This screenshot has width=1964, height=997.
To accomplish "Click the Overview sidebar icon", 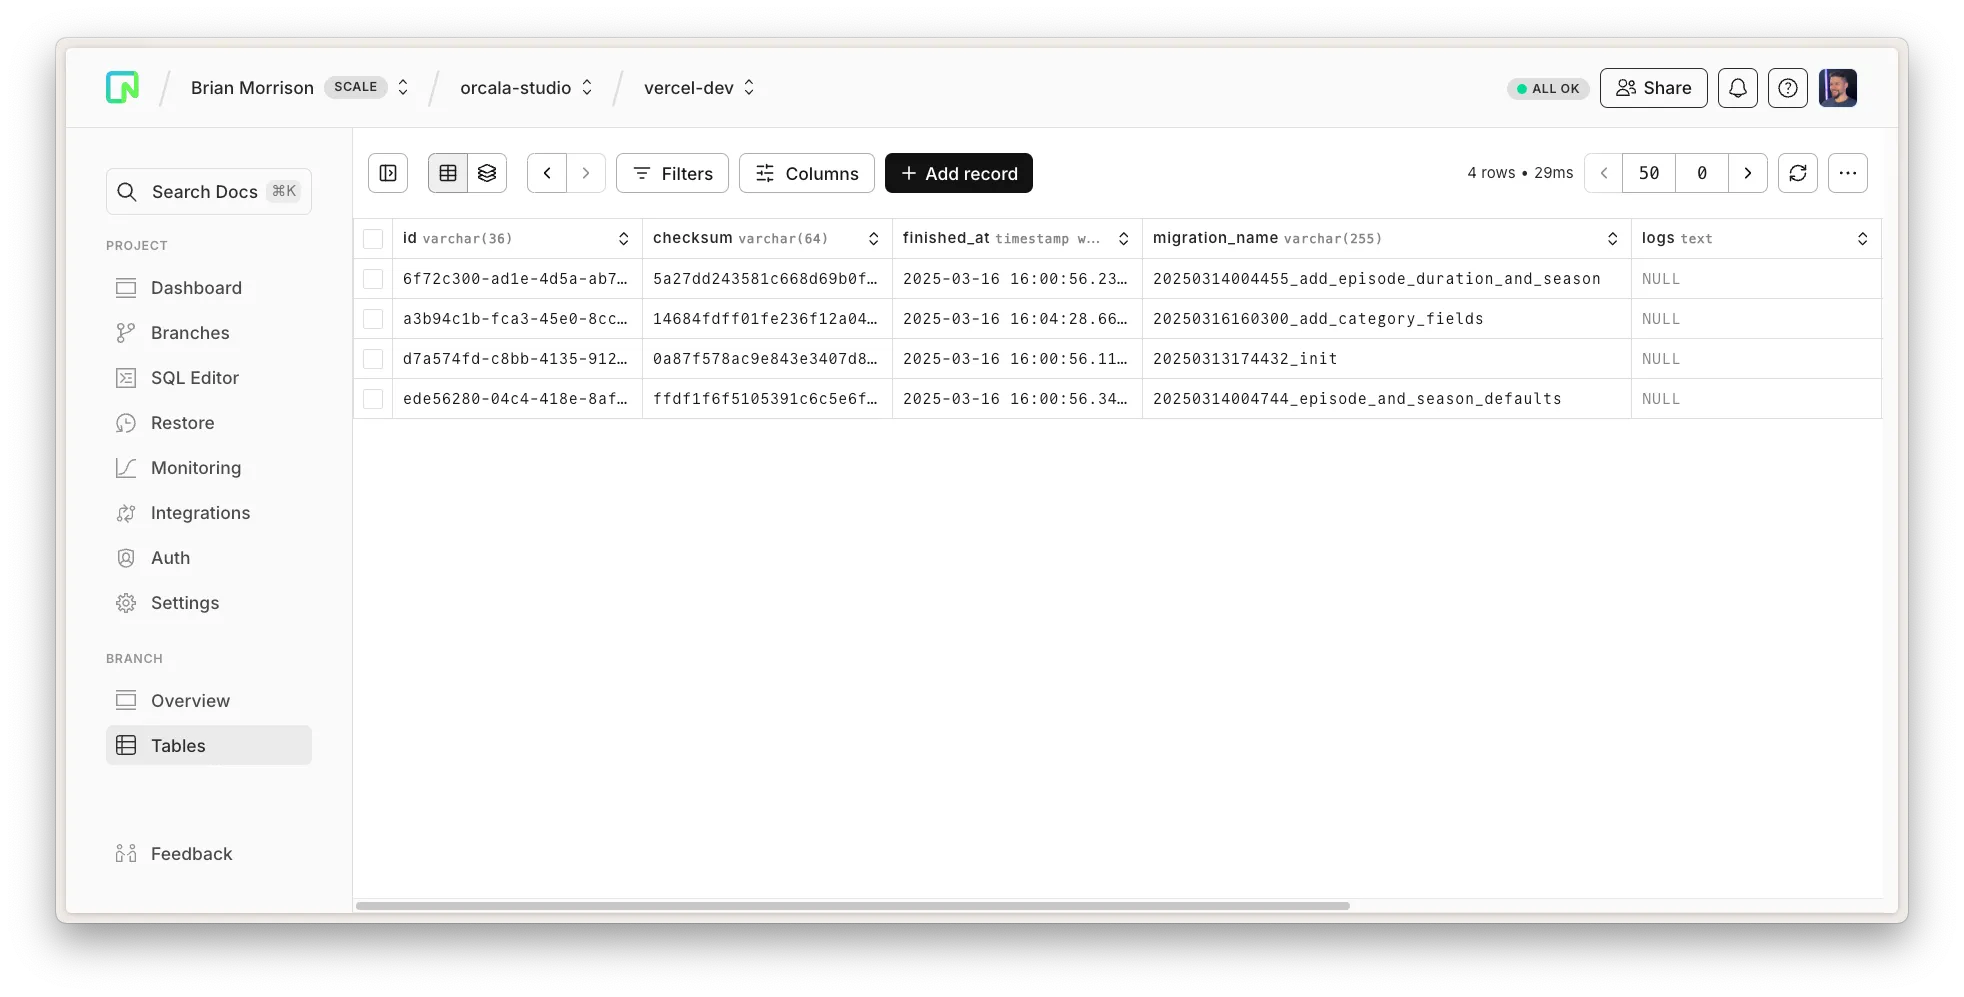I will pos(126,701).
